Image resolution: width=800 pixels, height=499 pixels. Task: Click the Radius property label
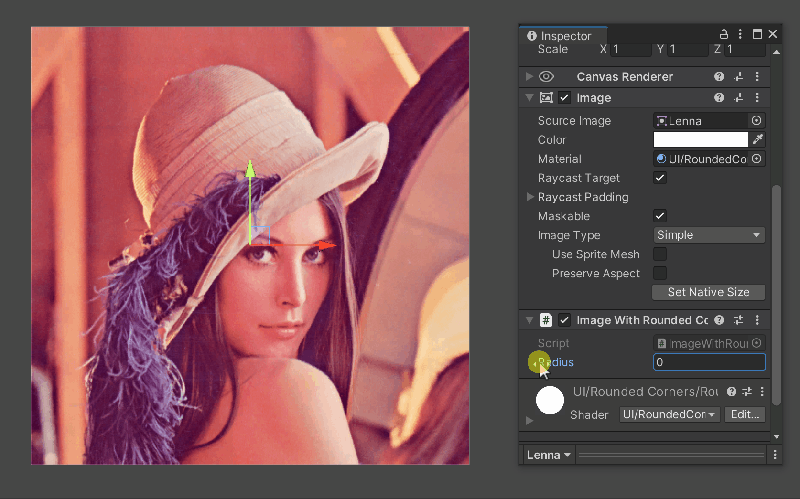[556, 362]
